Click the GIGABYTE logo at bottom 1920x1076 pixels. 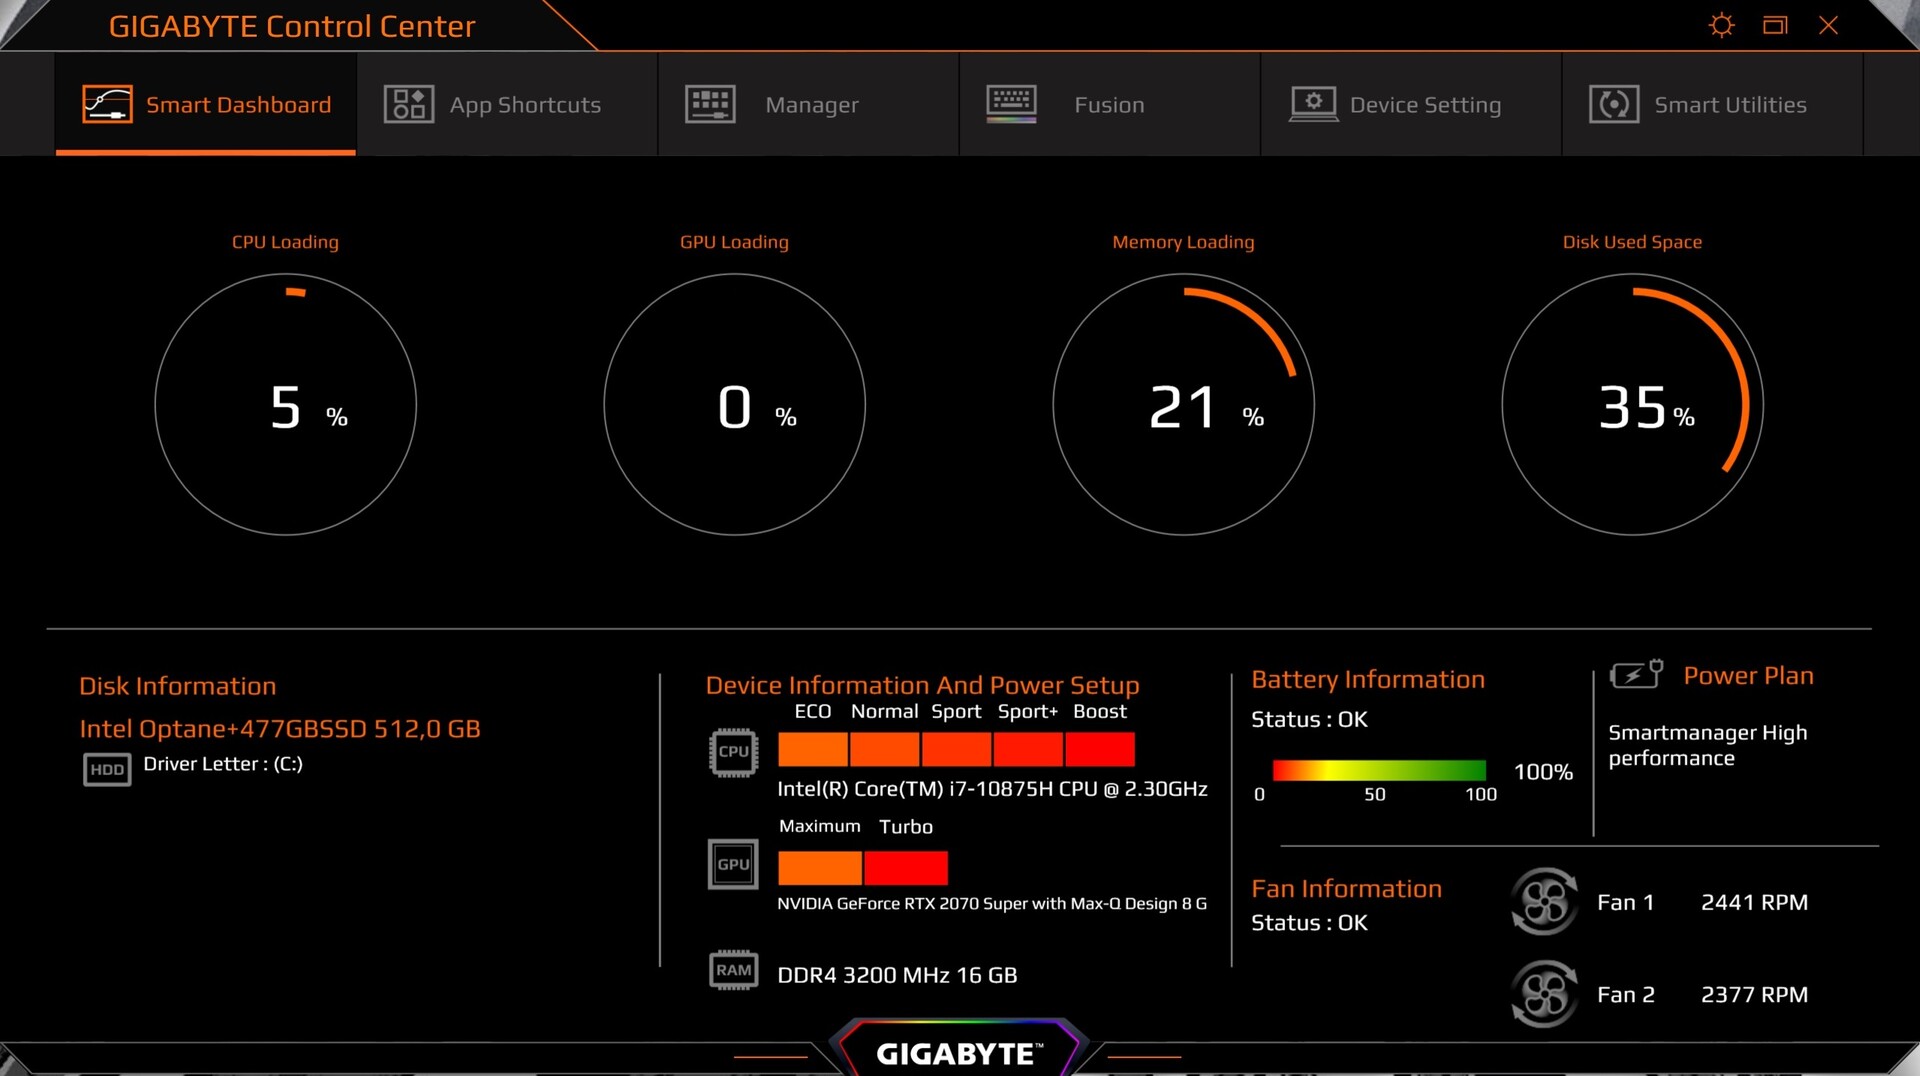tap(959, 1054)
